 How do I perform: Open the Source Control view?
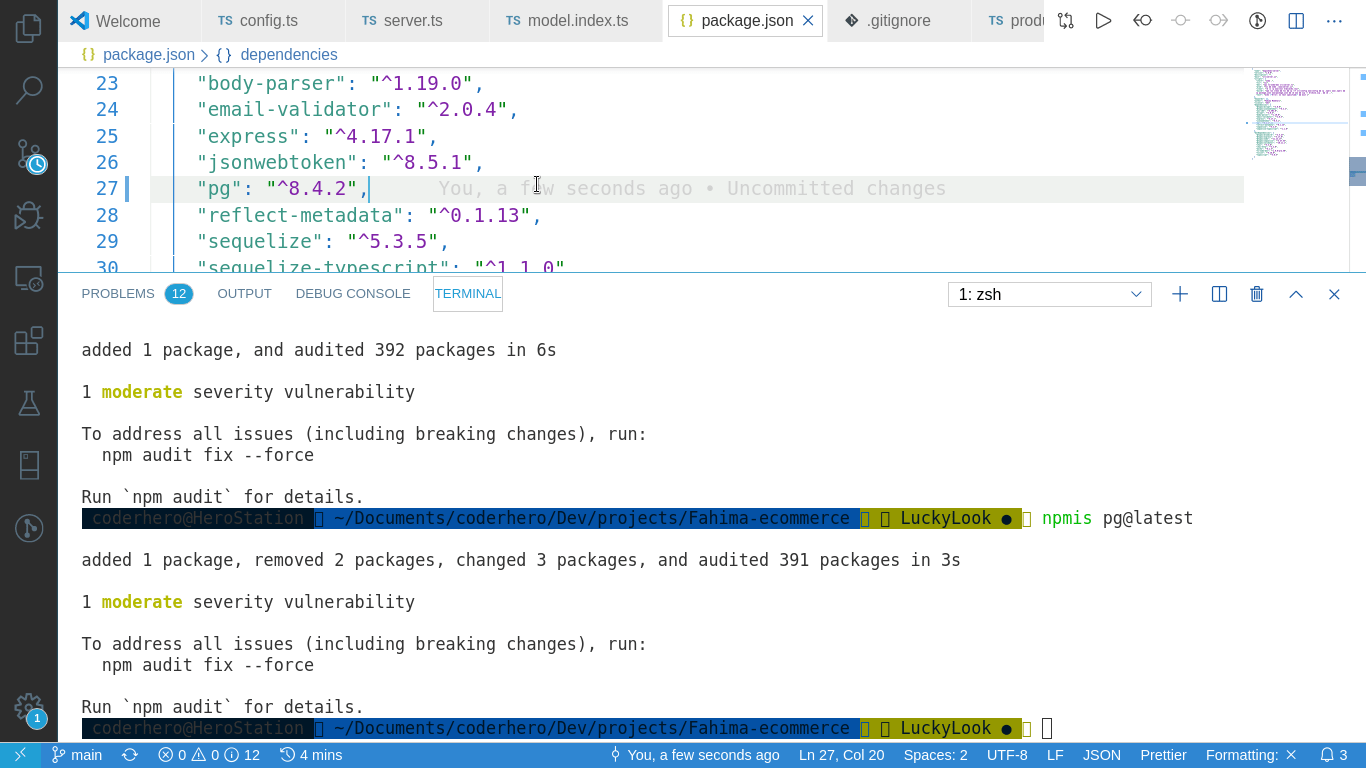[x=27, y=153]
